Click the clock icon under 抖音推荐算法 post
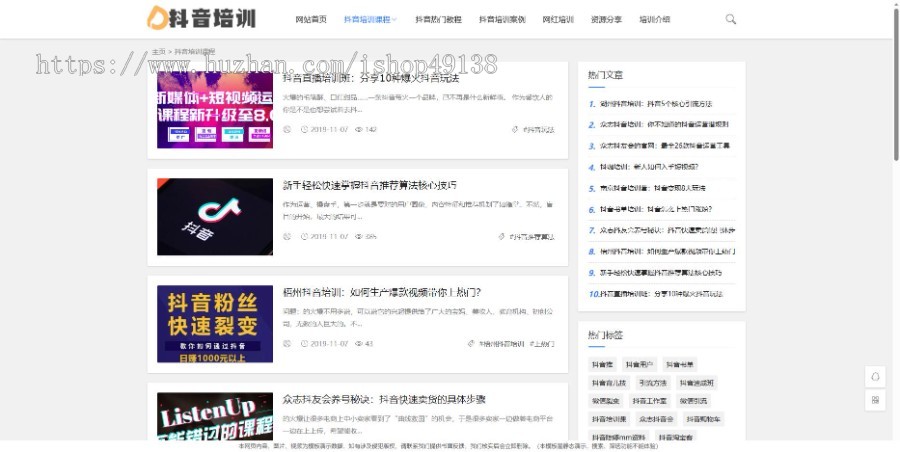This screenshot has width=900, height=452. pyautogui.click(x=304, y=236)
